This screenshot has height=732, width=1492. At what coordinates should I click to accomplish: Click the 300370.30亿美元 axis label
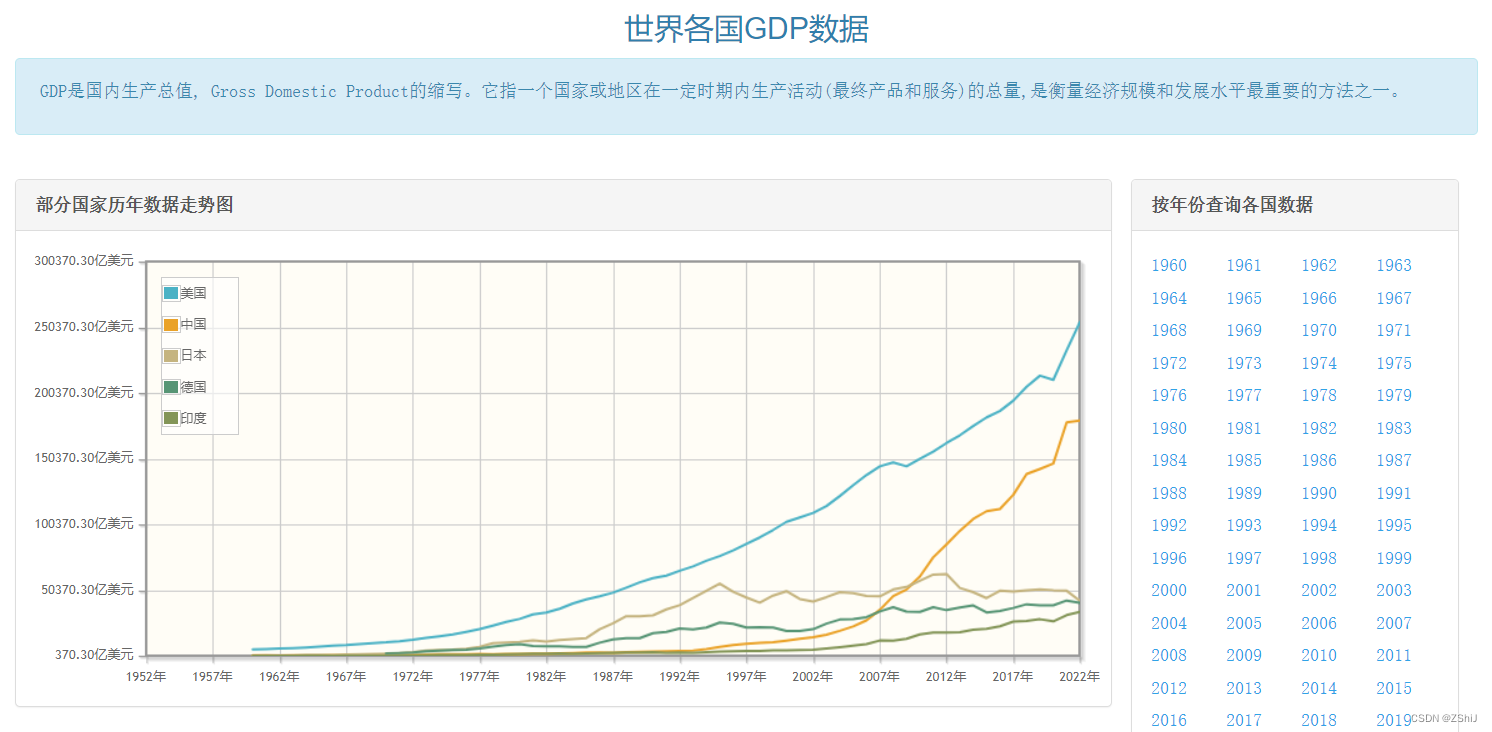click(84, 260)
